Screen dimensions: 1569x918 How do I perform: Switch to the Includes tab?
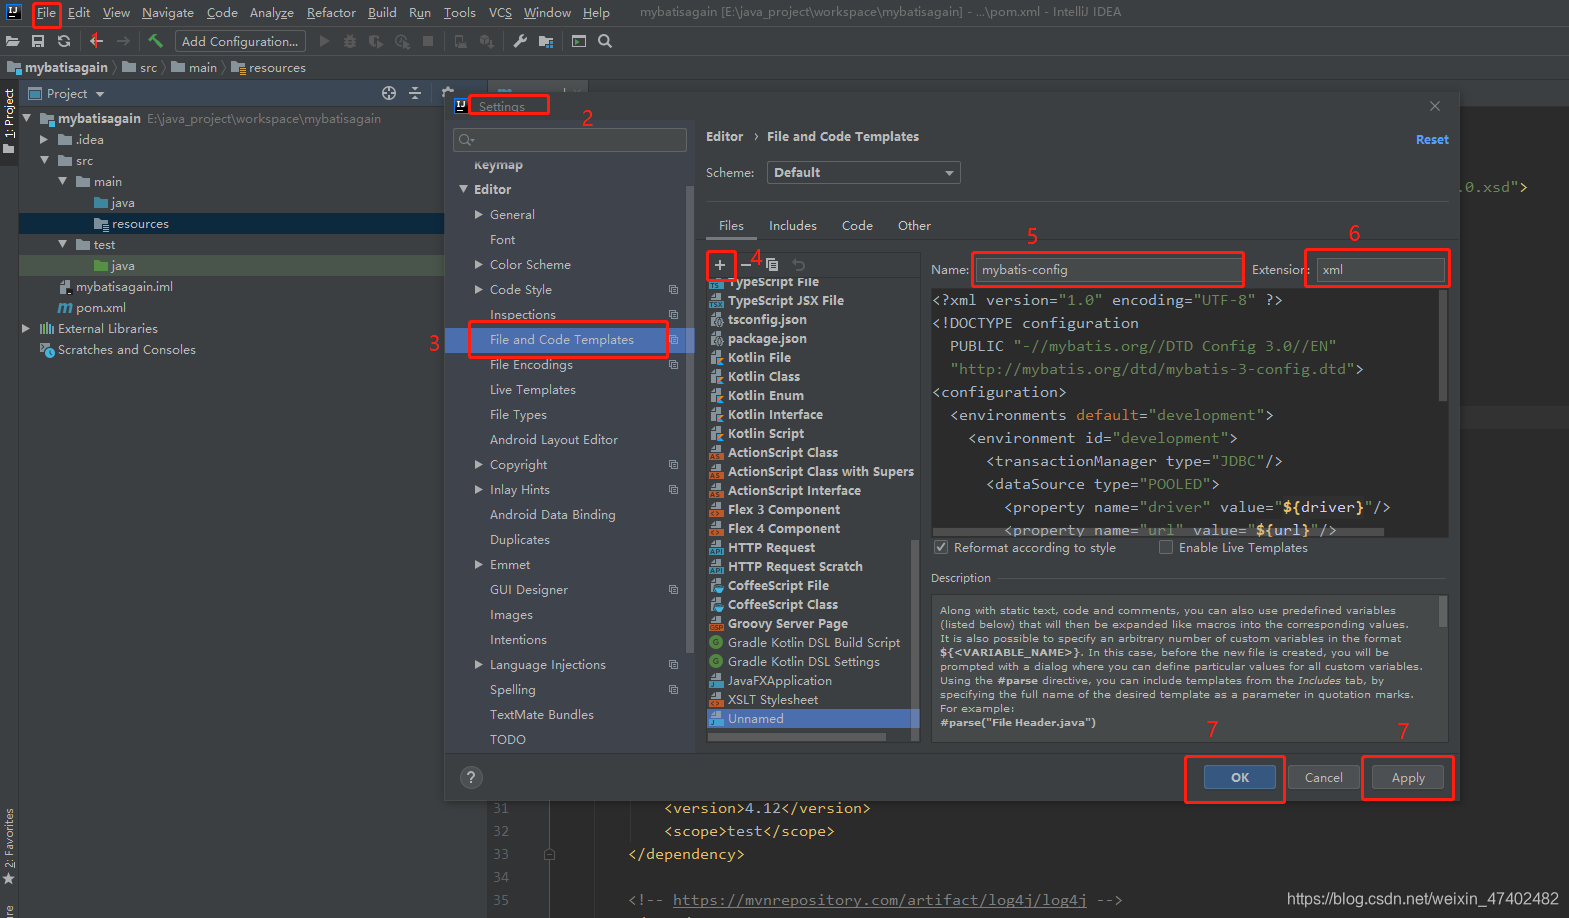(x=792, y=225)
